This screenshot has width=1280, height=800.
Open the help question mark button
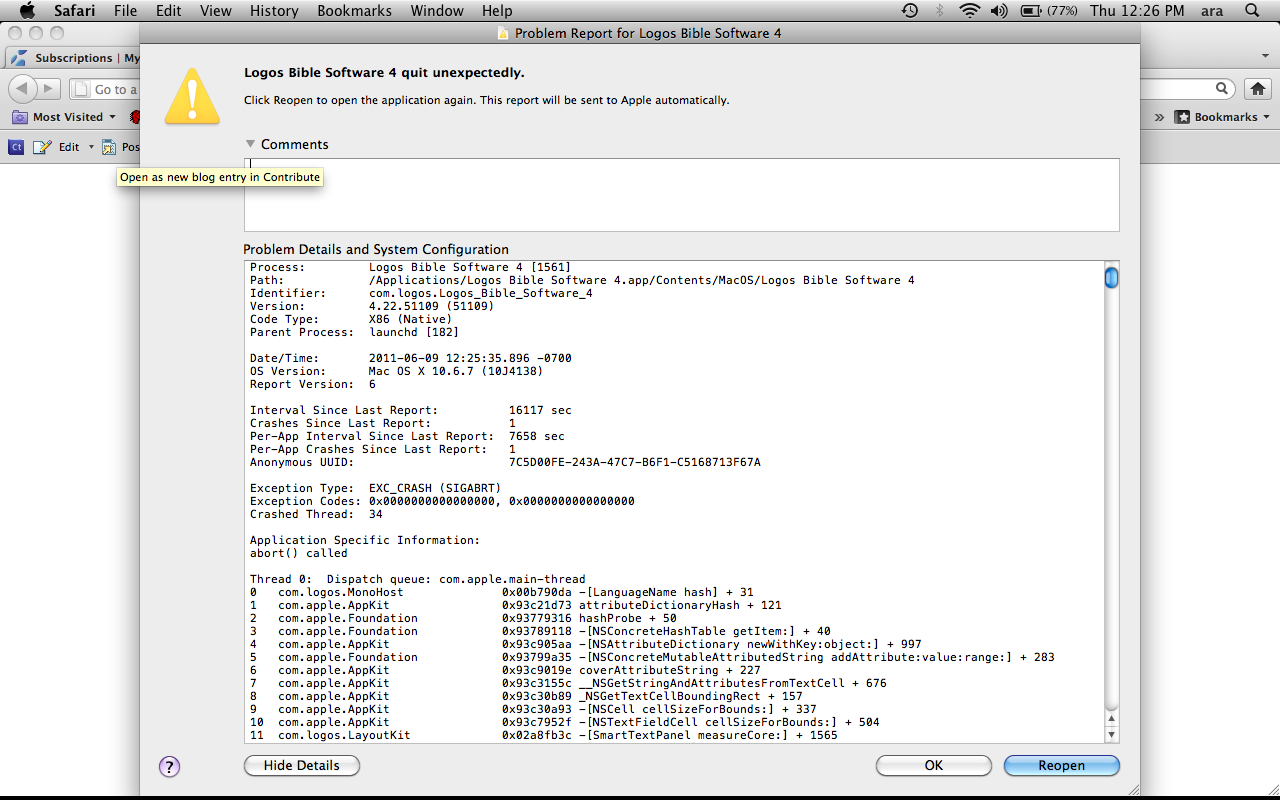(169, 767)
